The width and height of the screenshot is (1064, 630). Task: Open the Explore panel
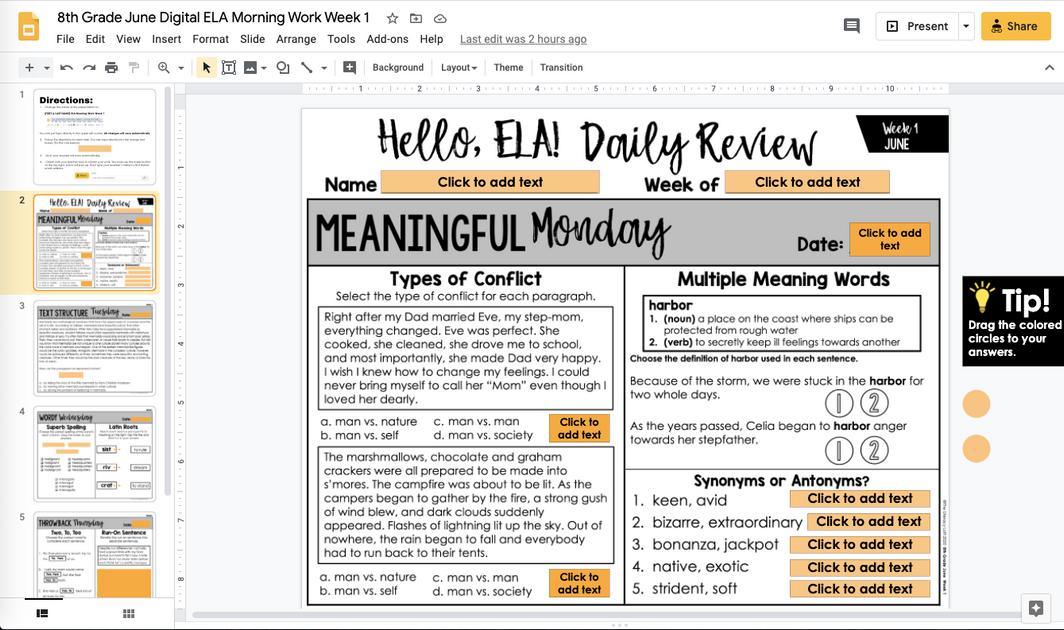1036,607
